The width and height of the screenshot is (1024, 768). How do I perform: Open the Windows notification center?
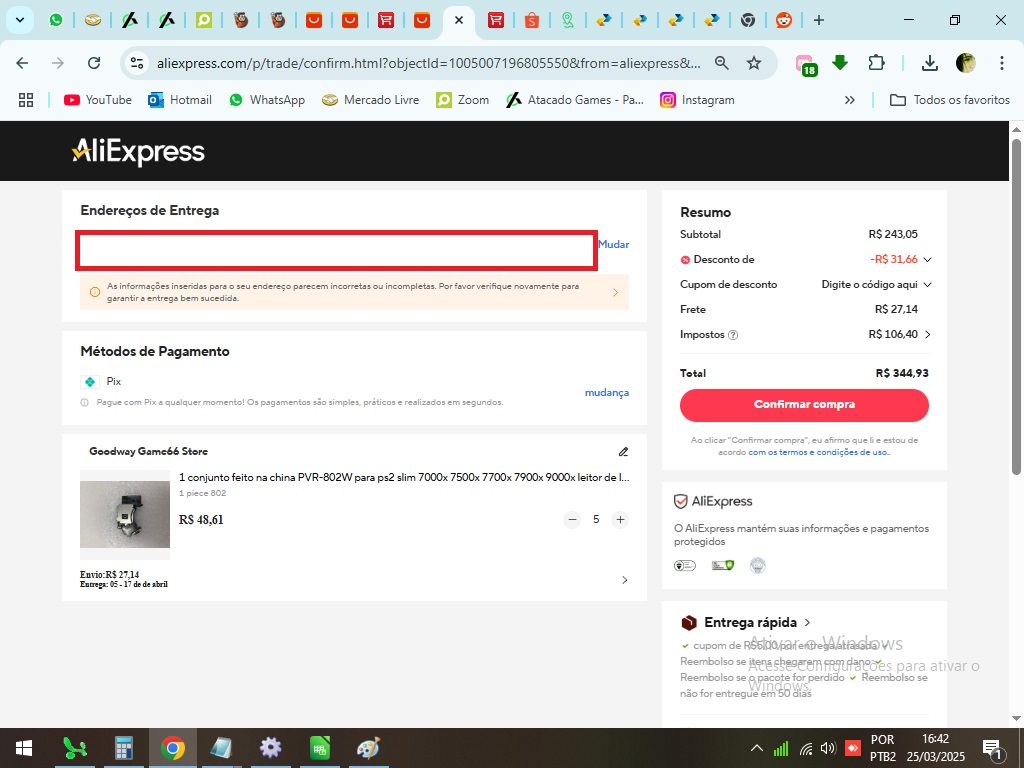992,748
